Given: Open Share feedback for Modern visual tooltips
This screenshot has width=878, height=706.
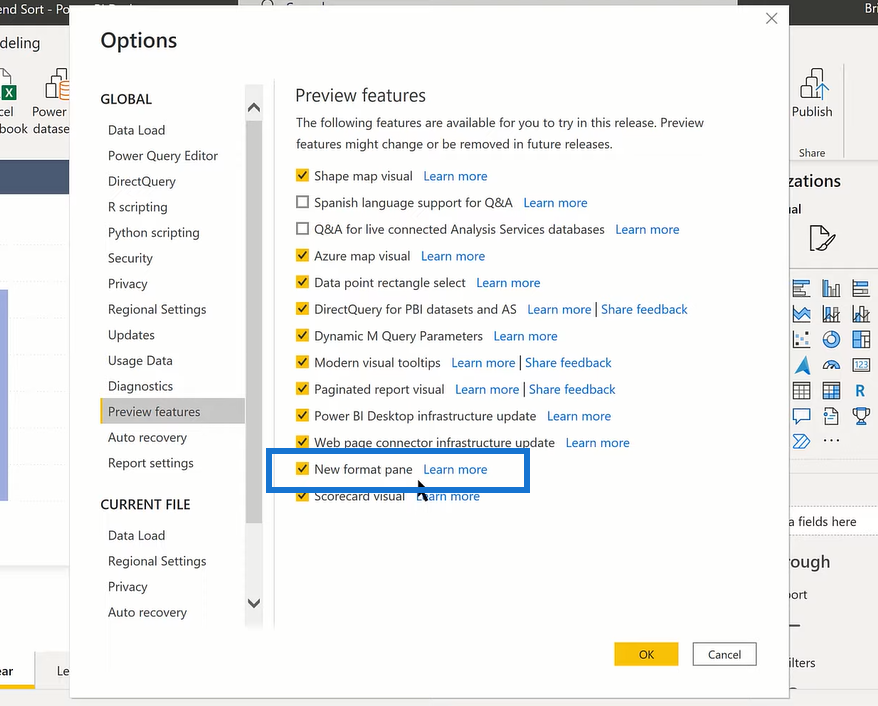Looking at the screenshot, I should pyautogui.click(x=568, y=363).
